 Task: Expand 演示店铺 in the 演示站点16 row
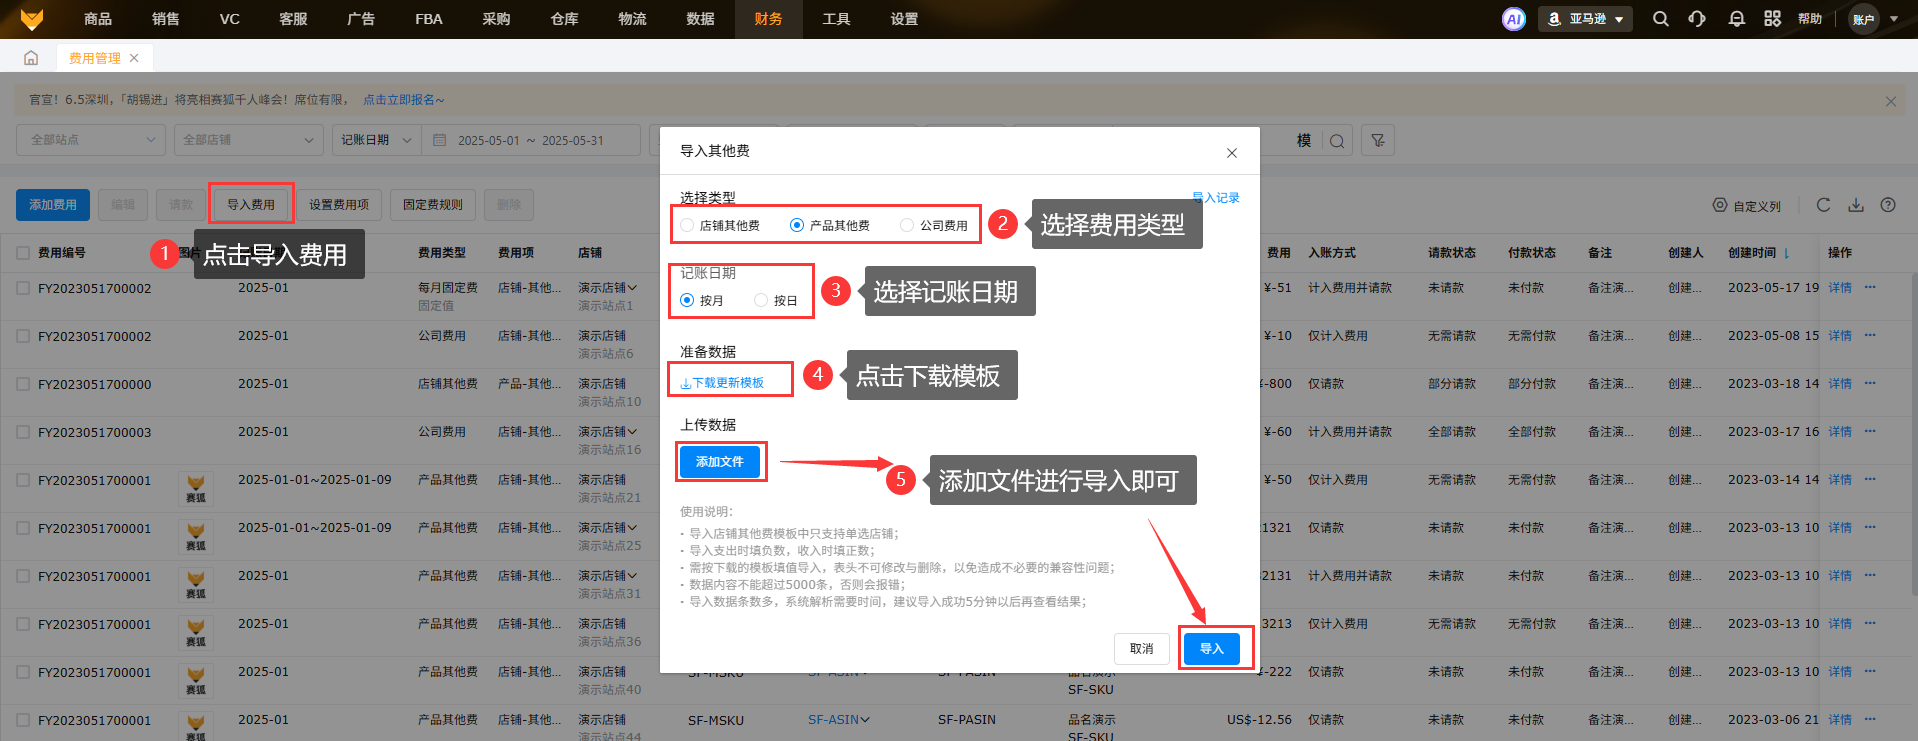tap(632, 432)
